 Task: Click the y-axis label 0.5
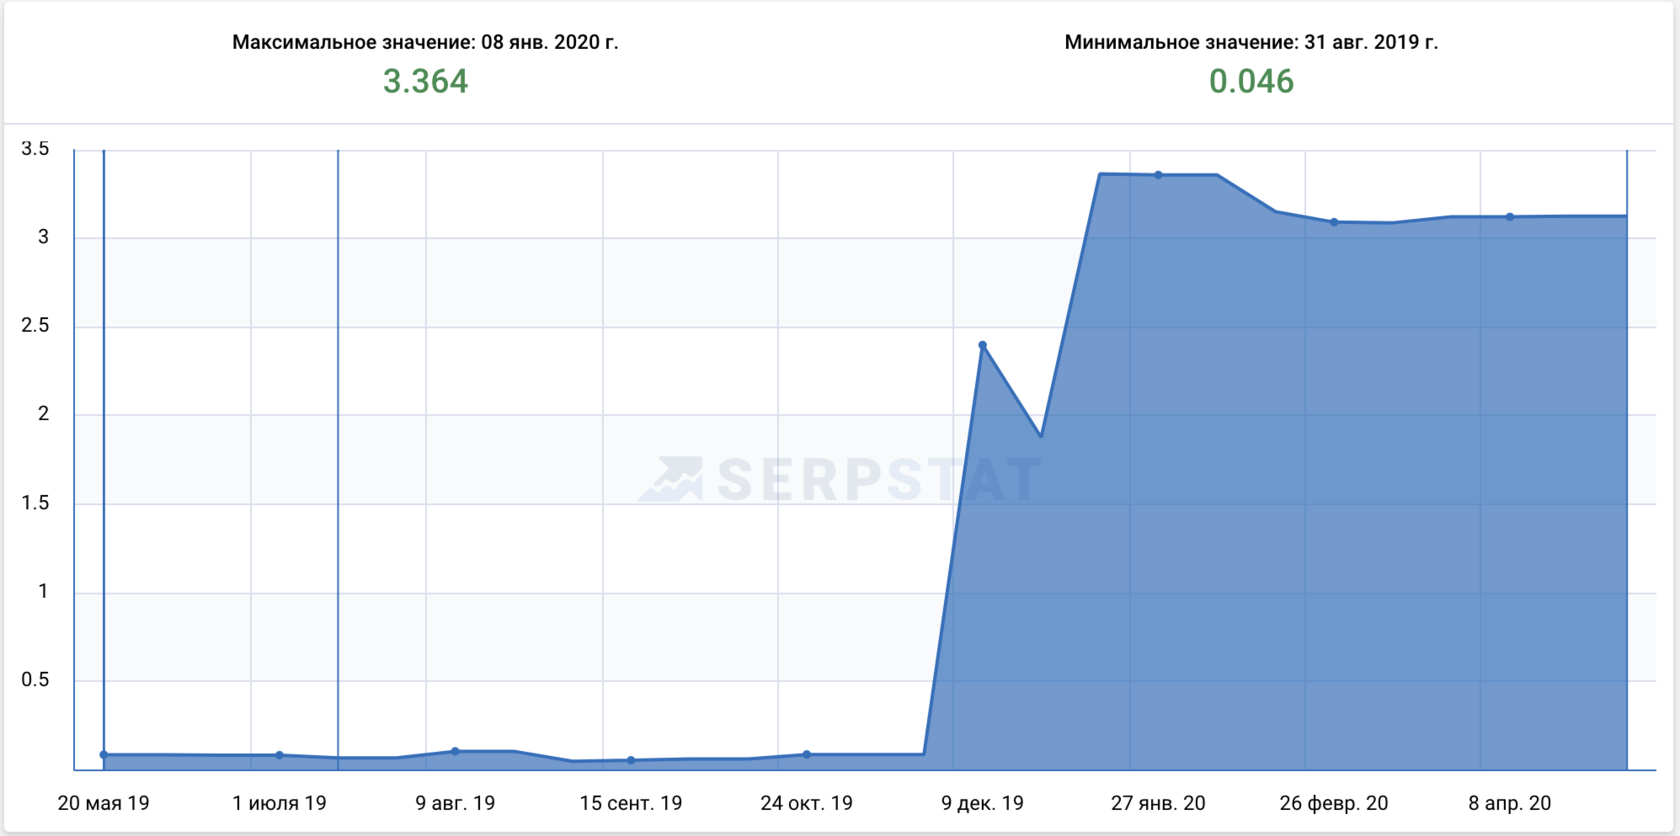pyautogui.click(x=35, y=680)
